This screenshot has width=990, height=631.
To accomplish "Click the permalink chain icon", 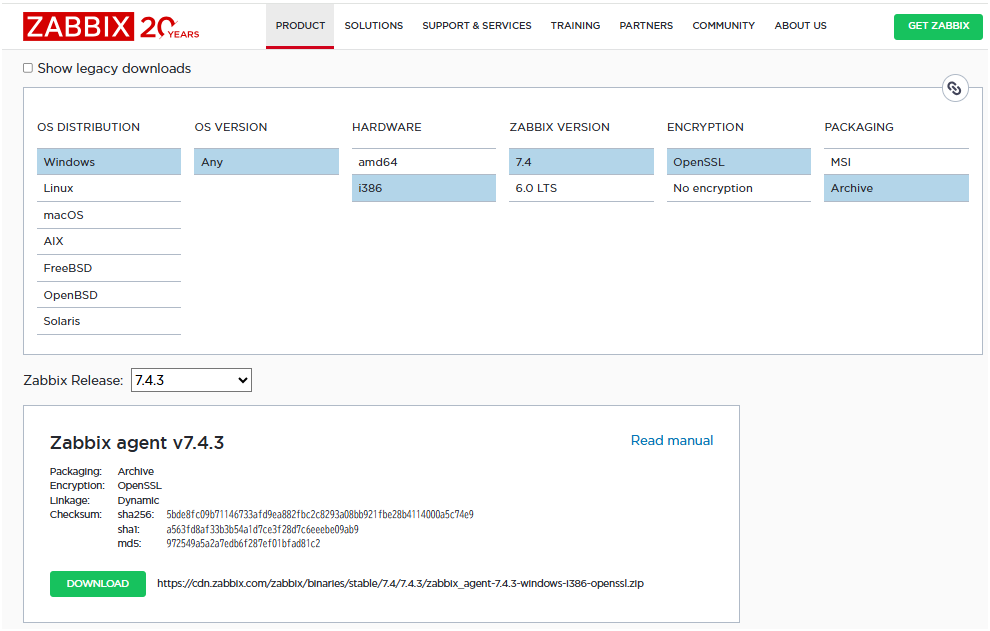I will click(x=955, y=88).
